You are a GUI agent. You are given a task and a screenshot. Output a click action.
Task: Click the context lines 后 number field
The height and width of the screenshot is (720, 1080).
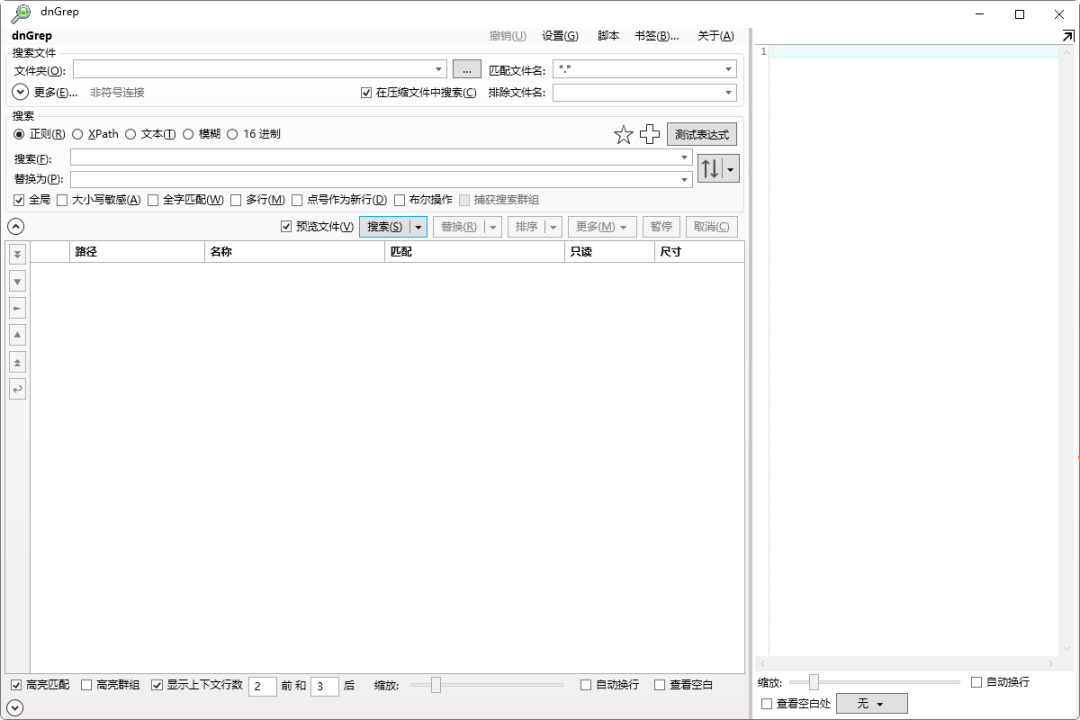tap(324, 686)
